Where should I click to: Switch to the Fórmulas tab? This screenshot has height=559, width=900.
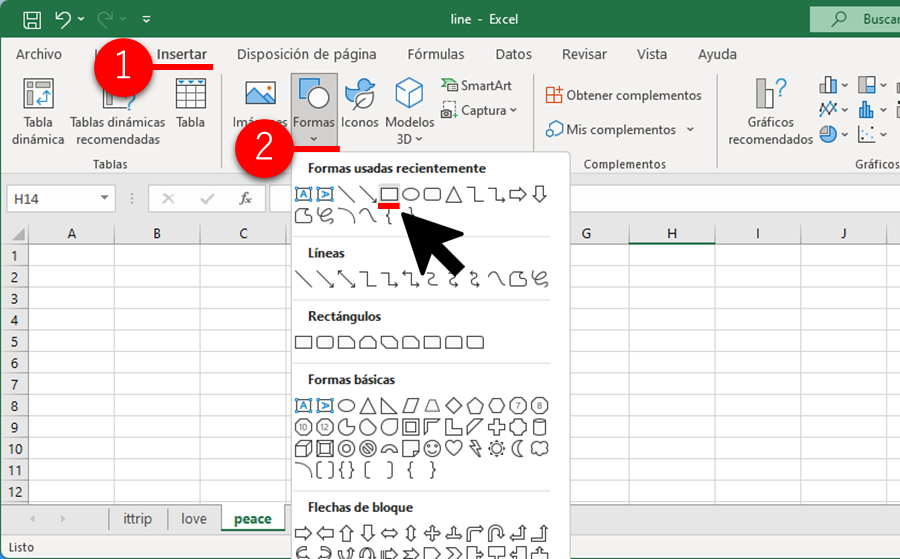pos(436,54)
